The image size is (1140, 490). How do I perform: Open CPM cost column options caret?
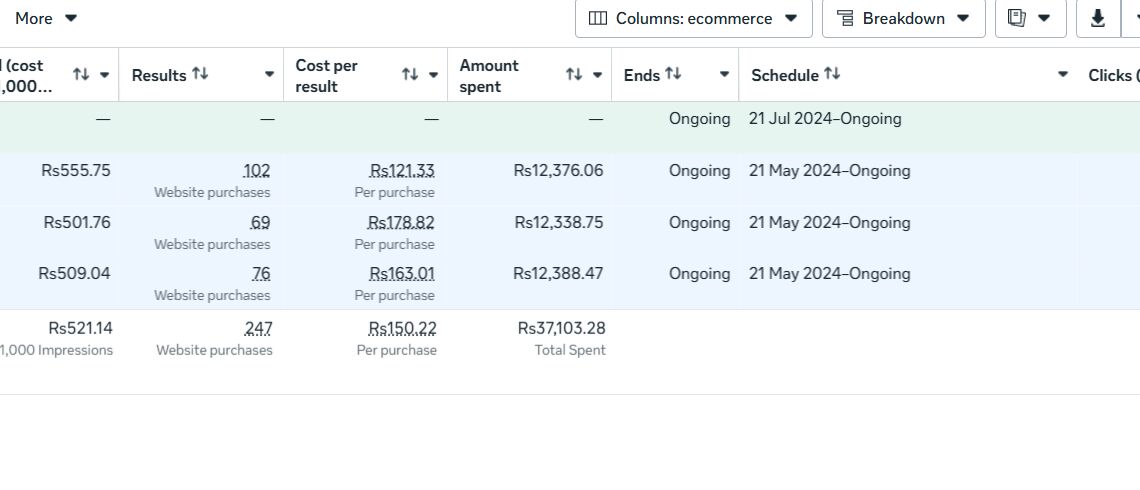pyautogui.click(x=104, y=75)
